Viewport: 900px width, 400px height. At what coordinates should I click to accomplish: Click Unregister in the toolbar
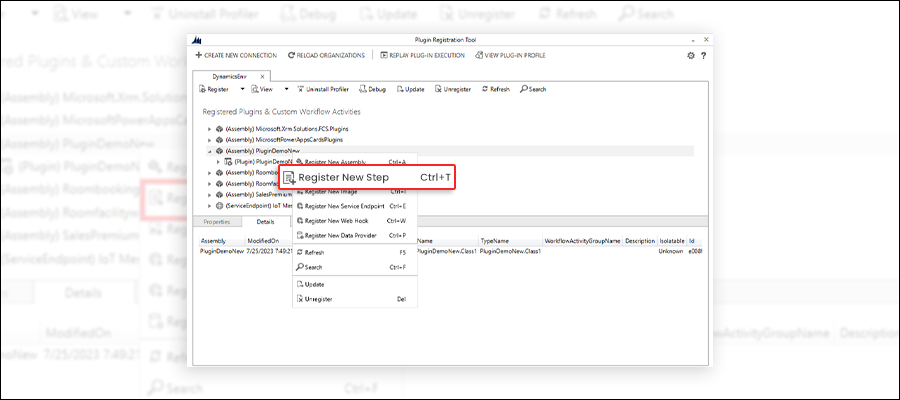click(x=453, y=90)
